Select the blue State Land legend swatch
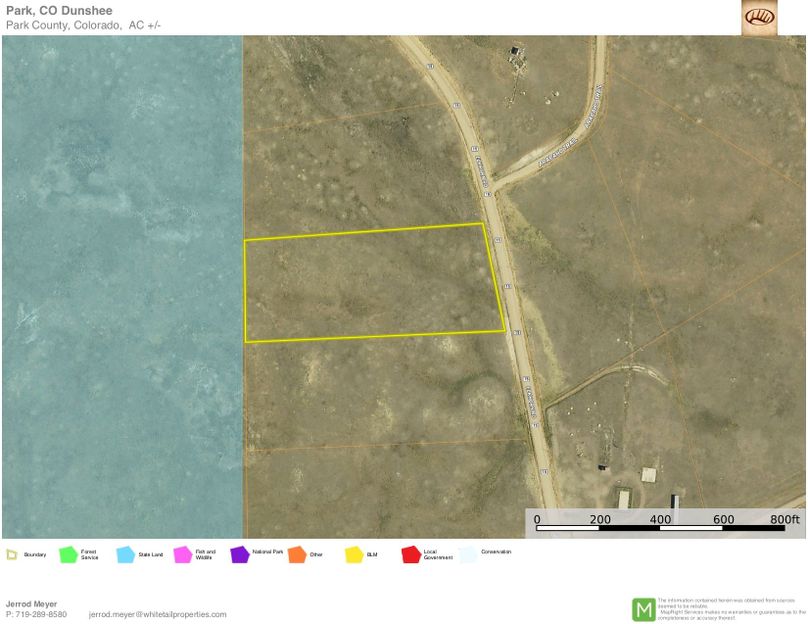 (x=126, y=554)
